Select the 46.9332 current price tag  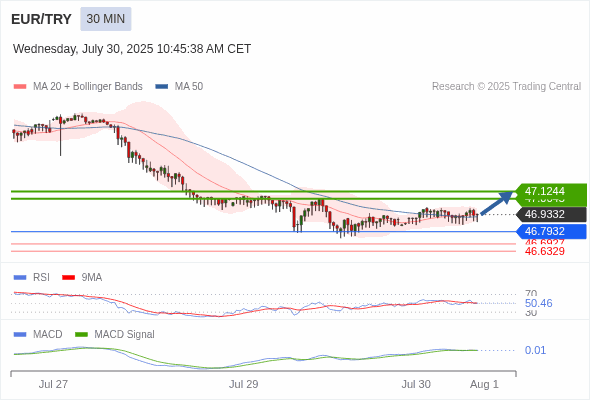551,214
